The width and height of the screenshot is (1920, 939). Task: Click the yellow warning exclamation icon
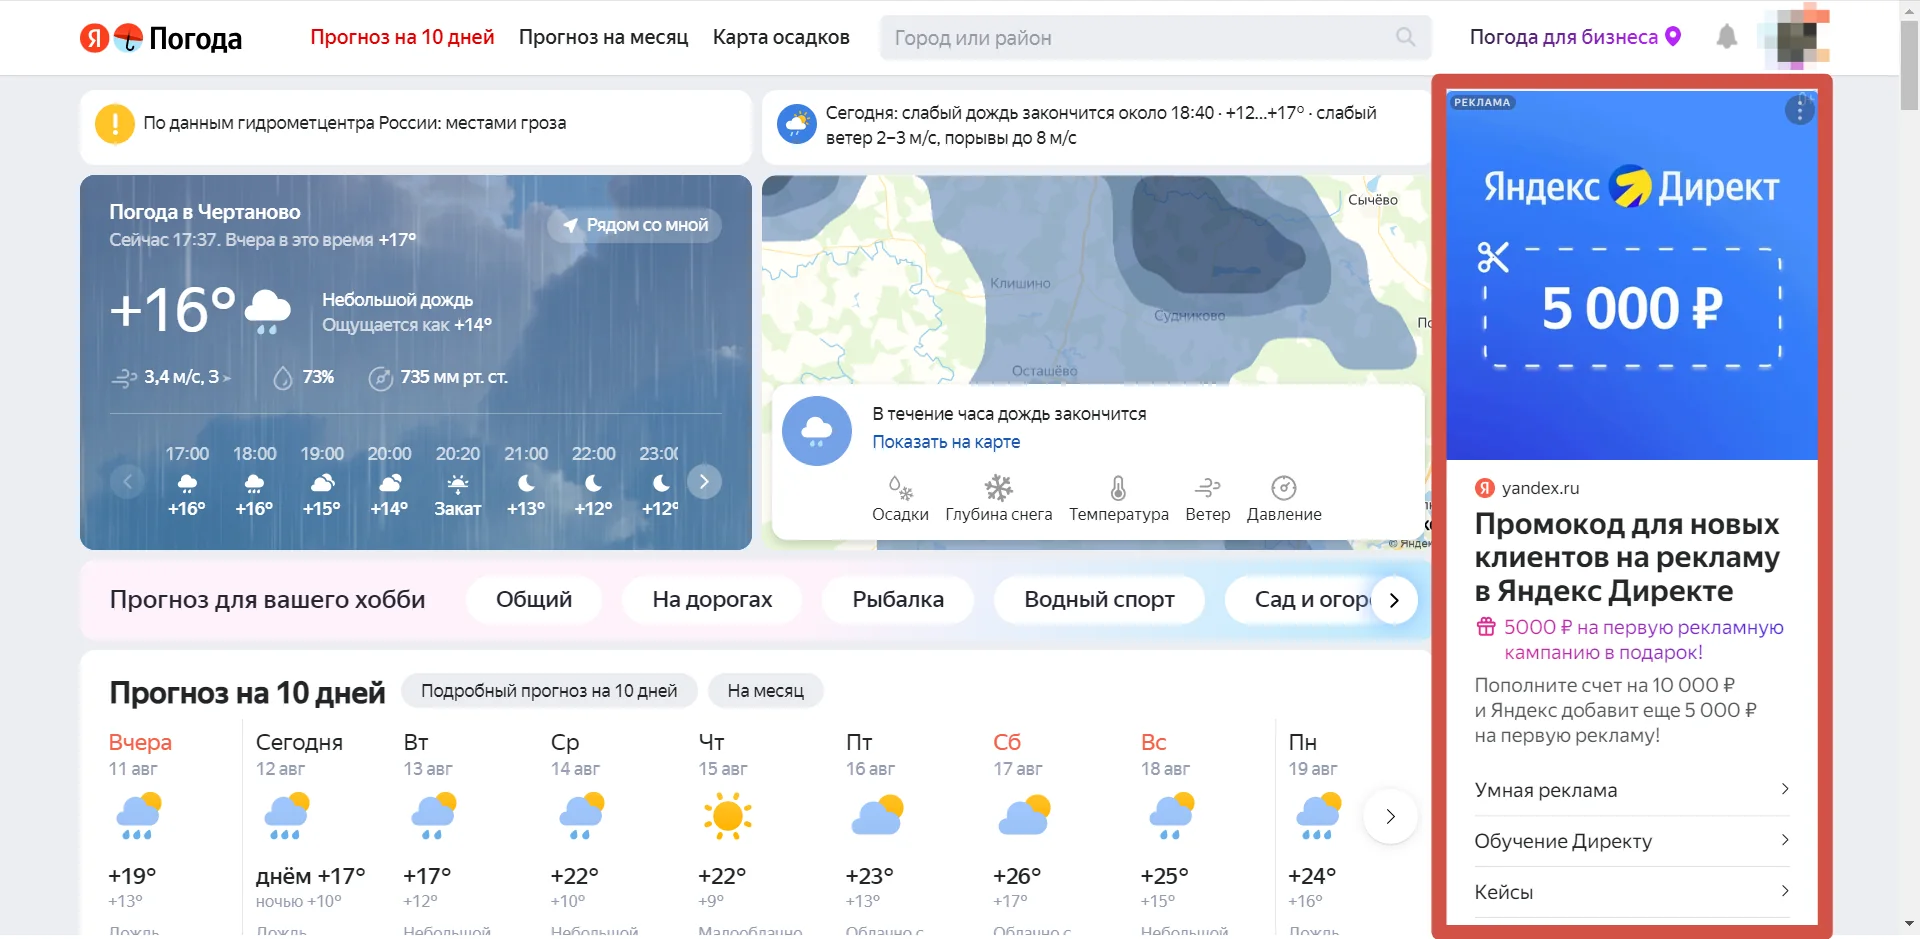115,124
